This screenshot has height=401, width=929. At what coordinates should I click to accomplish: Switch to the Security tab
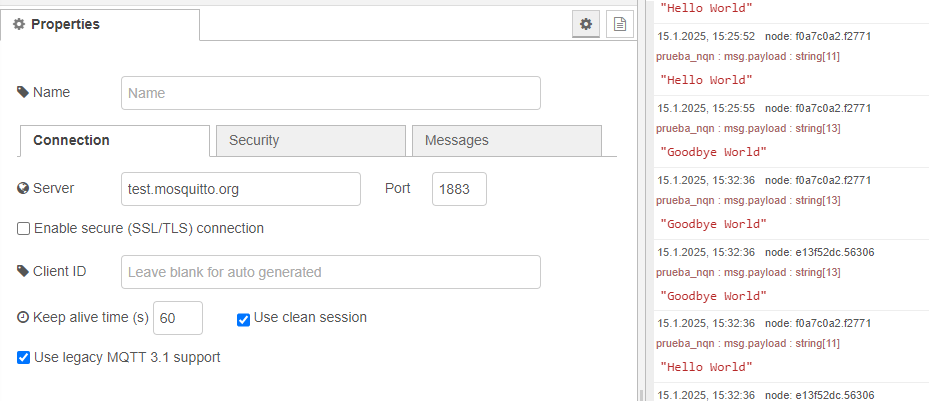click(x=310, y=141)
